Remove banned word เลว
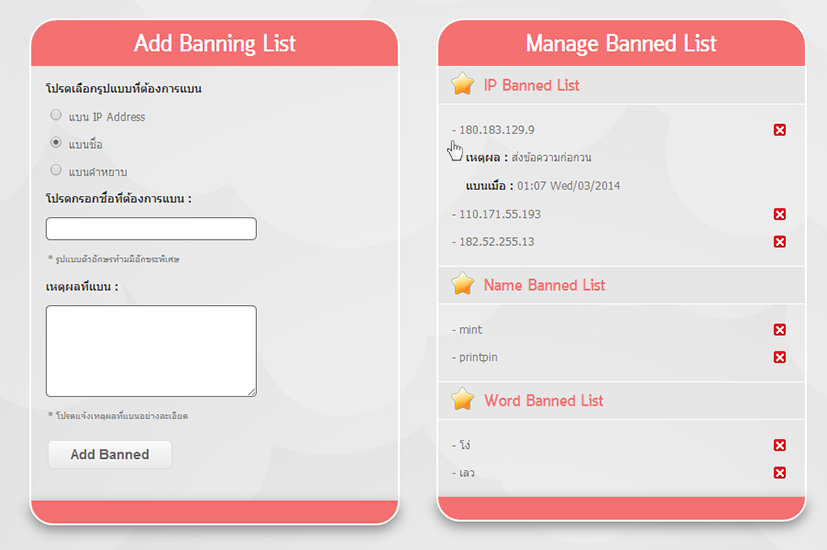Viewport: 827px width, 550px height. click(x=780, y=472)
